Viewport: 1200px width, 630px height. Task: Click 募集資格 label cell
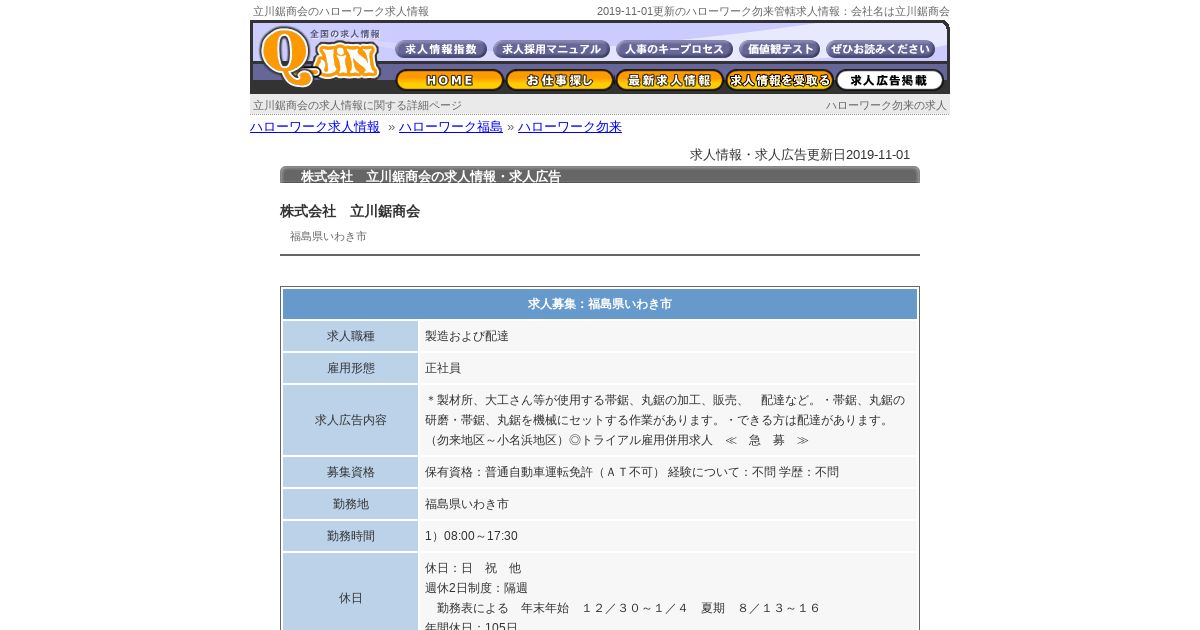click(x=350, y=472)
